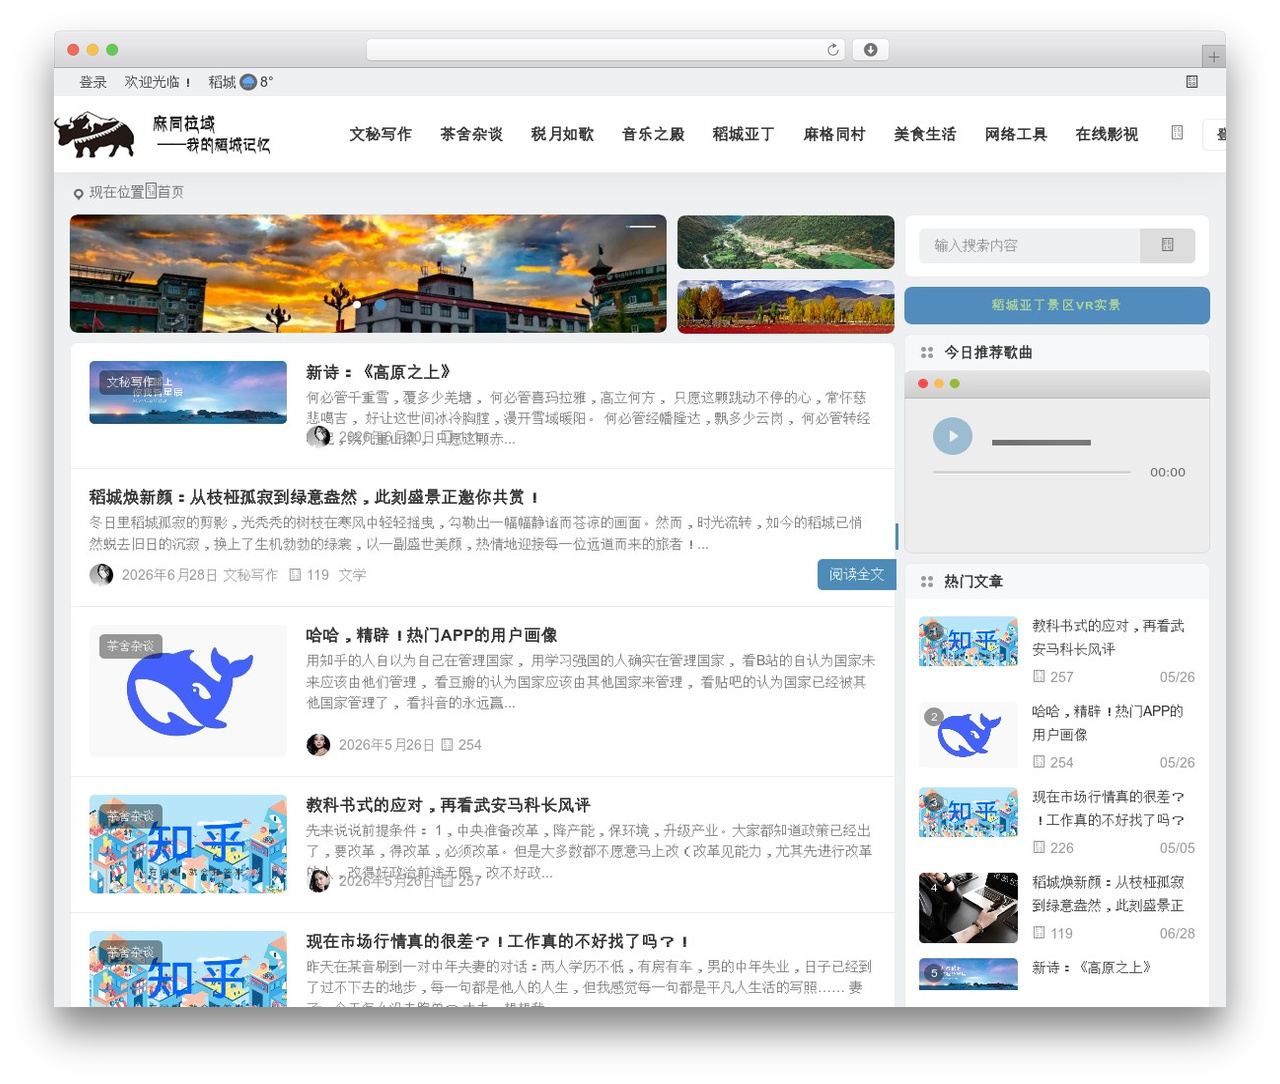The width and height of the screenshot is (1280, 1084).
Task: Open 音乐之殿 menu
Action: [653, 134]
